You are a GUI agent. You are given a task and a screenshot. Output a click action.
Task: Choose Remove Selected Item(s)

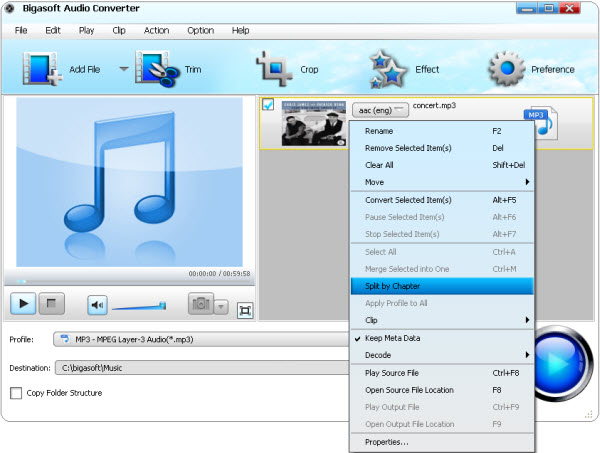(x=442, y=148)
